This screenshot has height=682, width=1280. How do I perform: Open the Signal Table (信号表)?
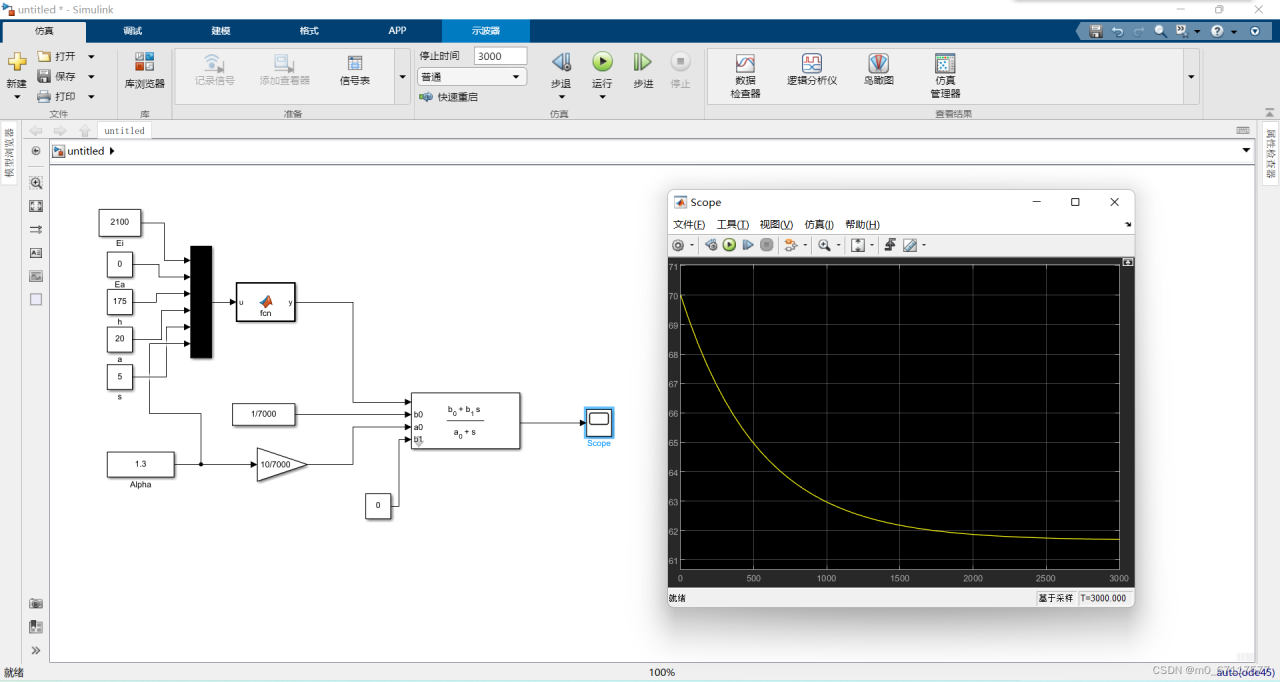(355, 70)
